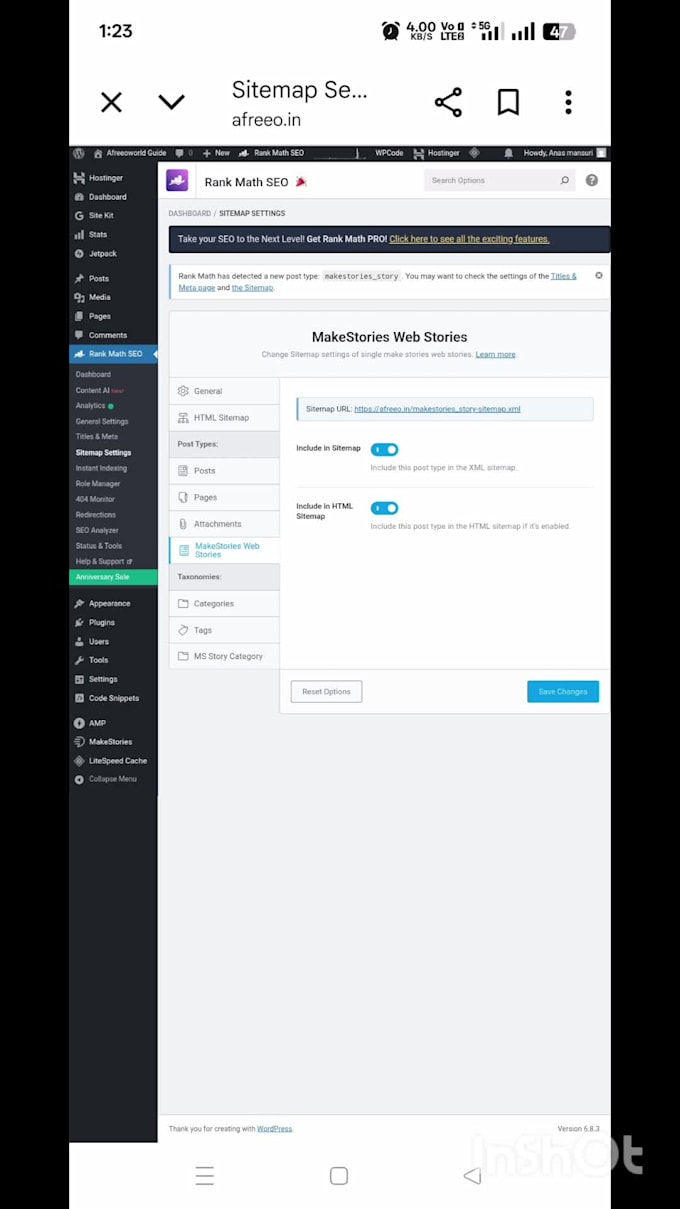
Task: Select the Posts post type tab
Action: [224, 470]
